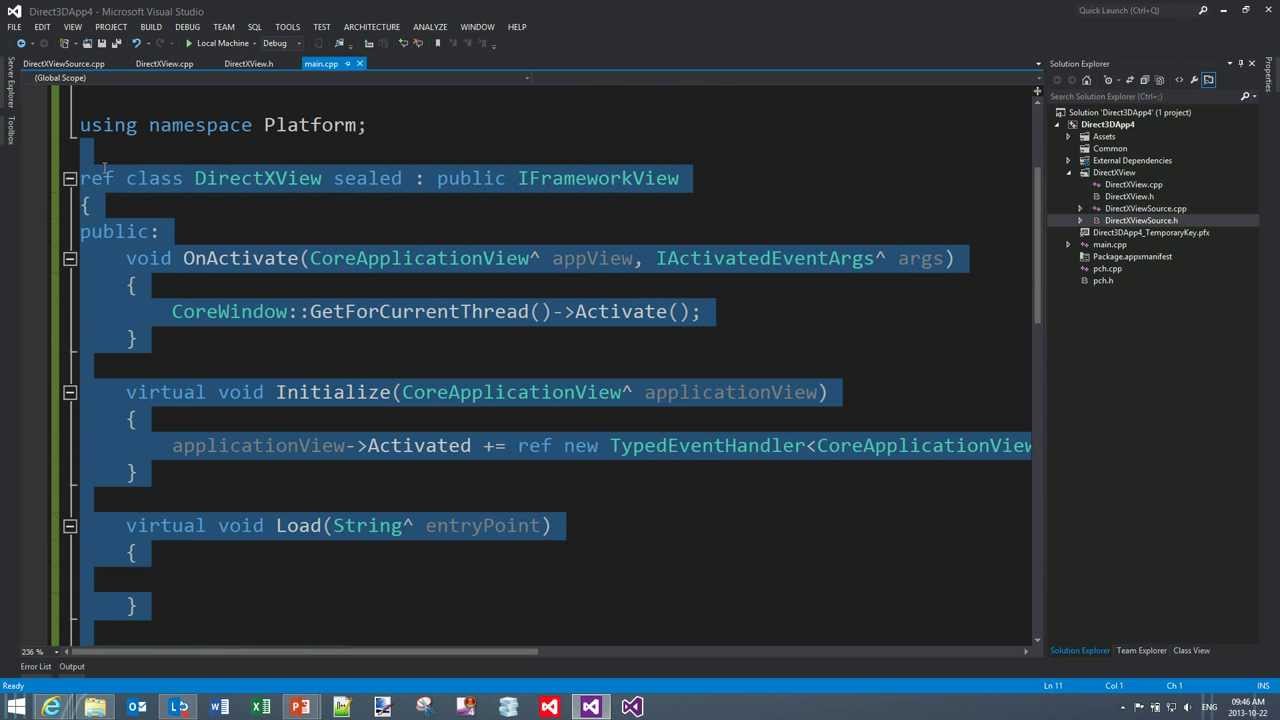Click View Code icon in Solution Explorer
The image size is (1280, 720).
tap(1179, 80)
